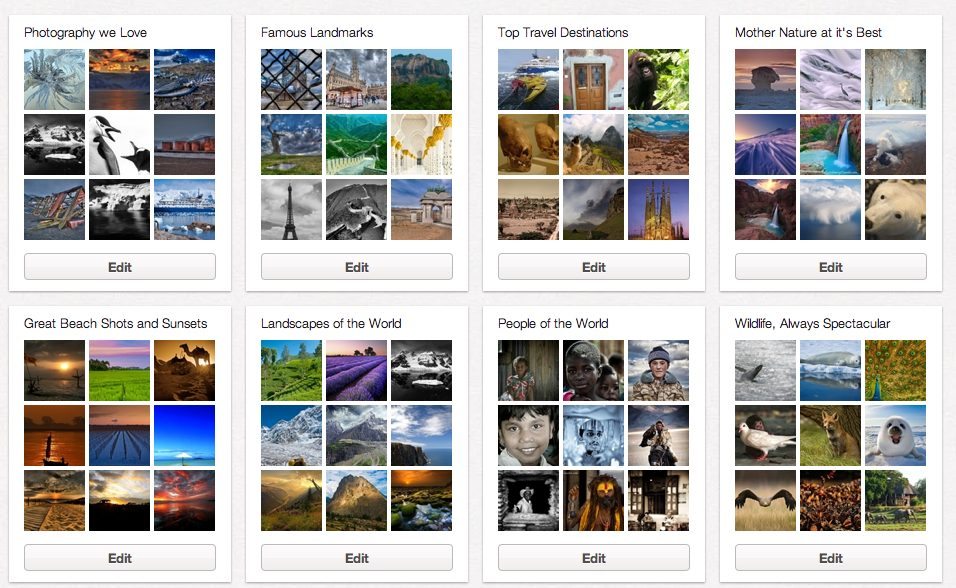Open the Photography we Love board title

[x=85, y=32]
